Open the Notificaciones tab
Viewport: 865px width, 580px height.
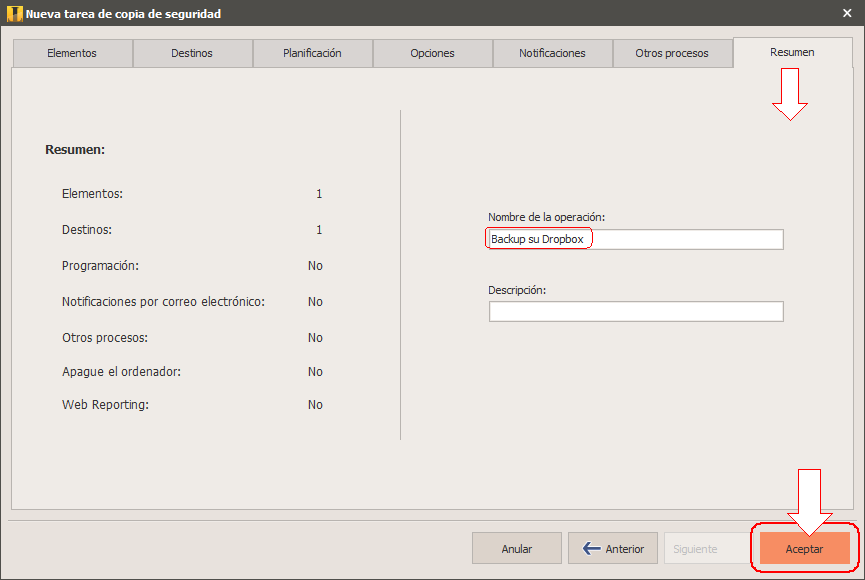tap(552, 54)
